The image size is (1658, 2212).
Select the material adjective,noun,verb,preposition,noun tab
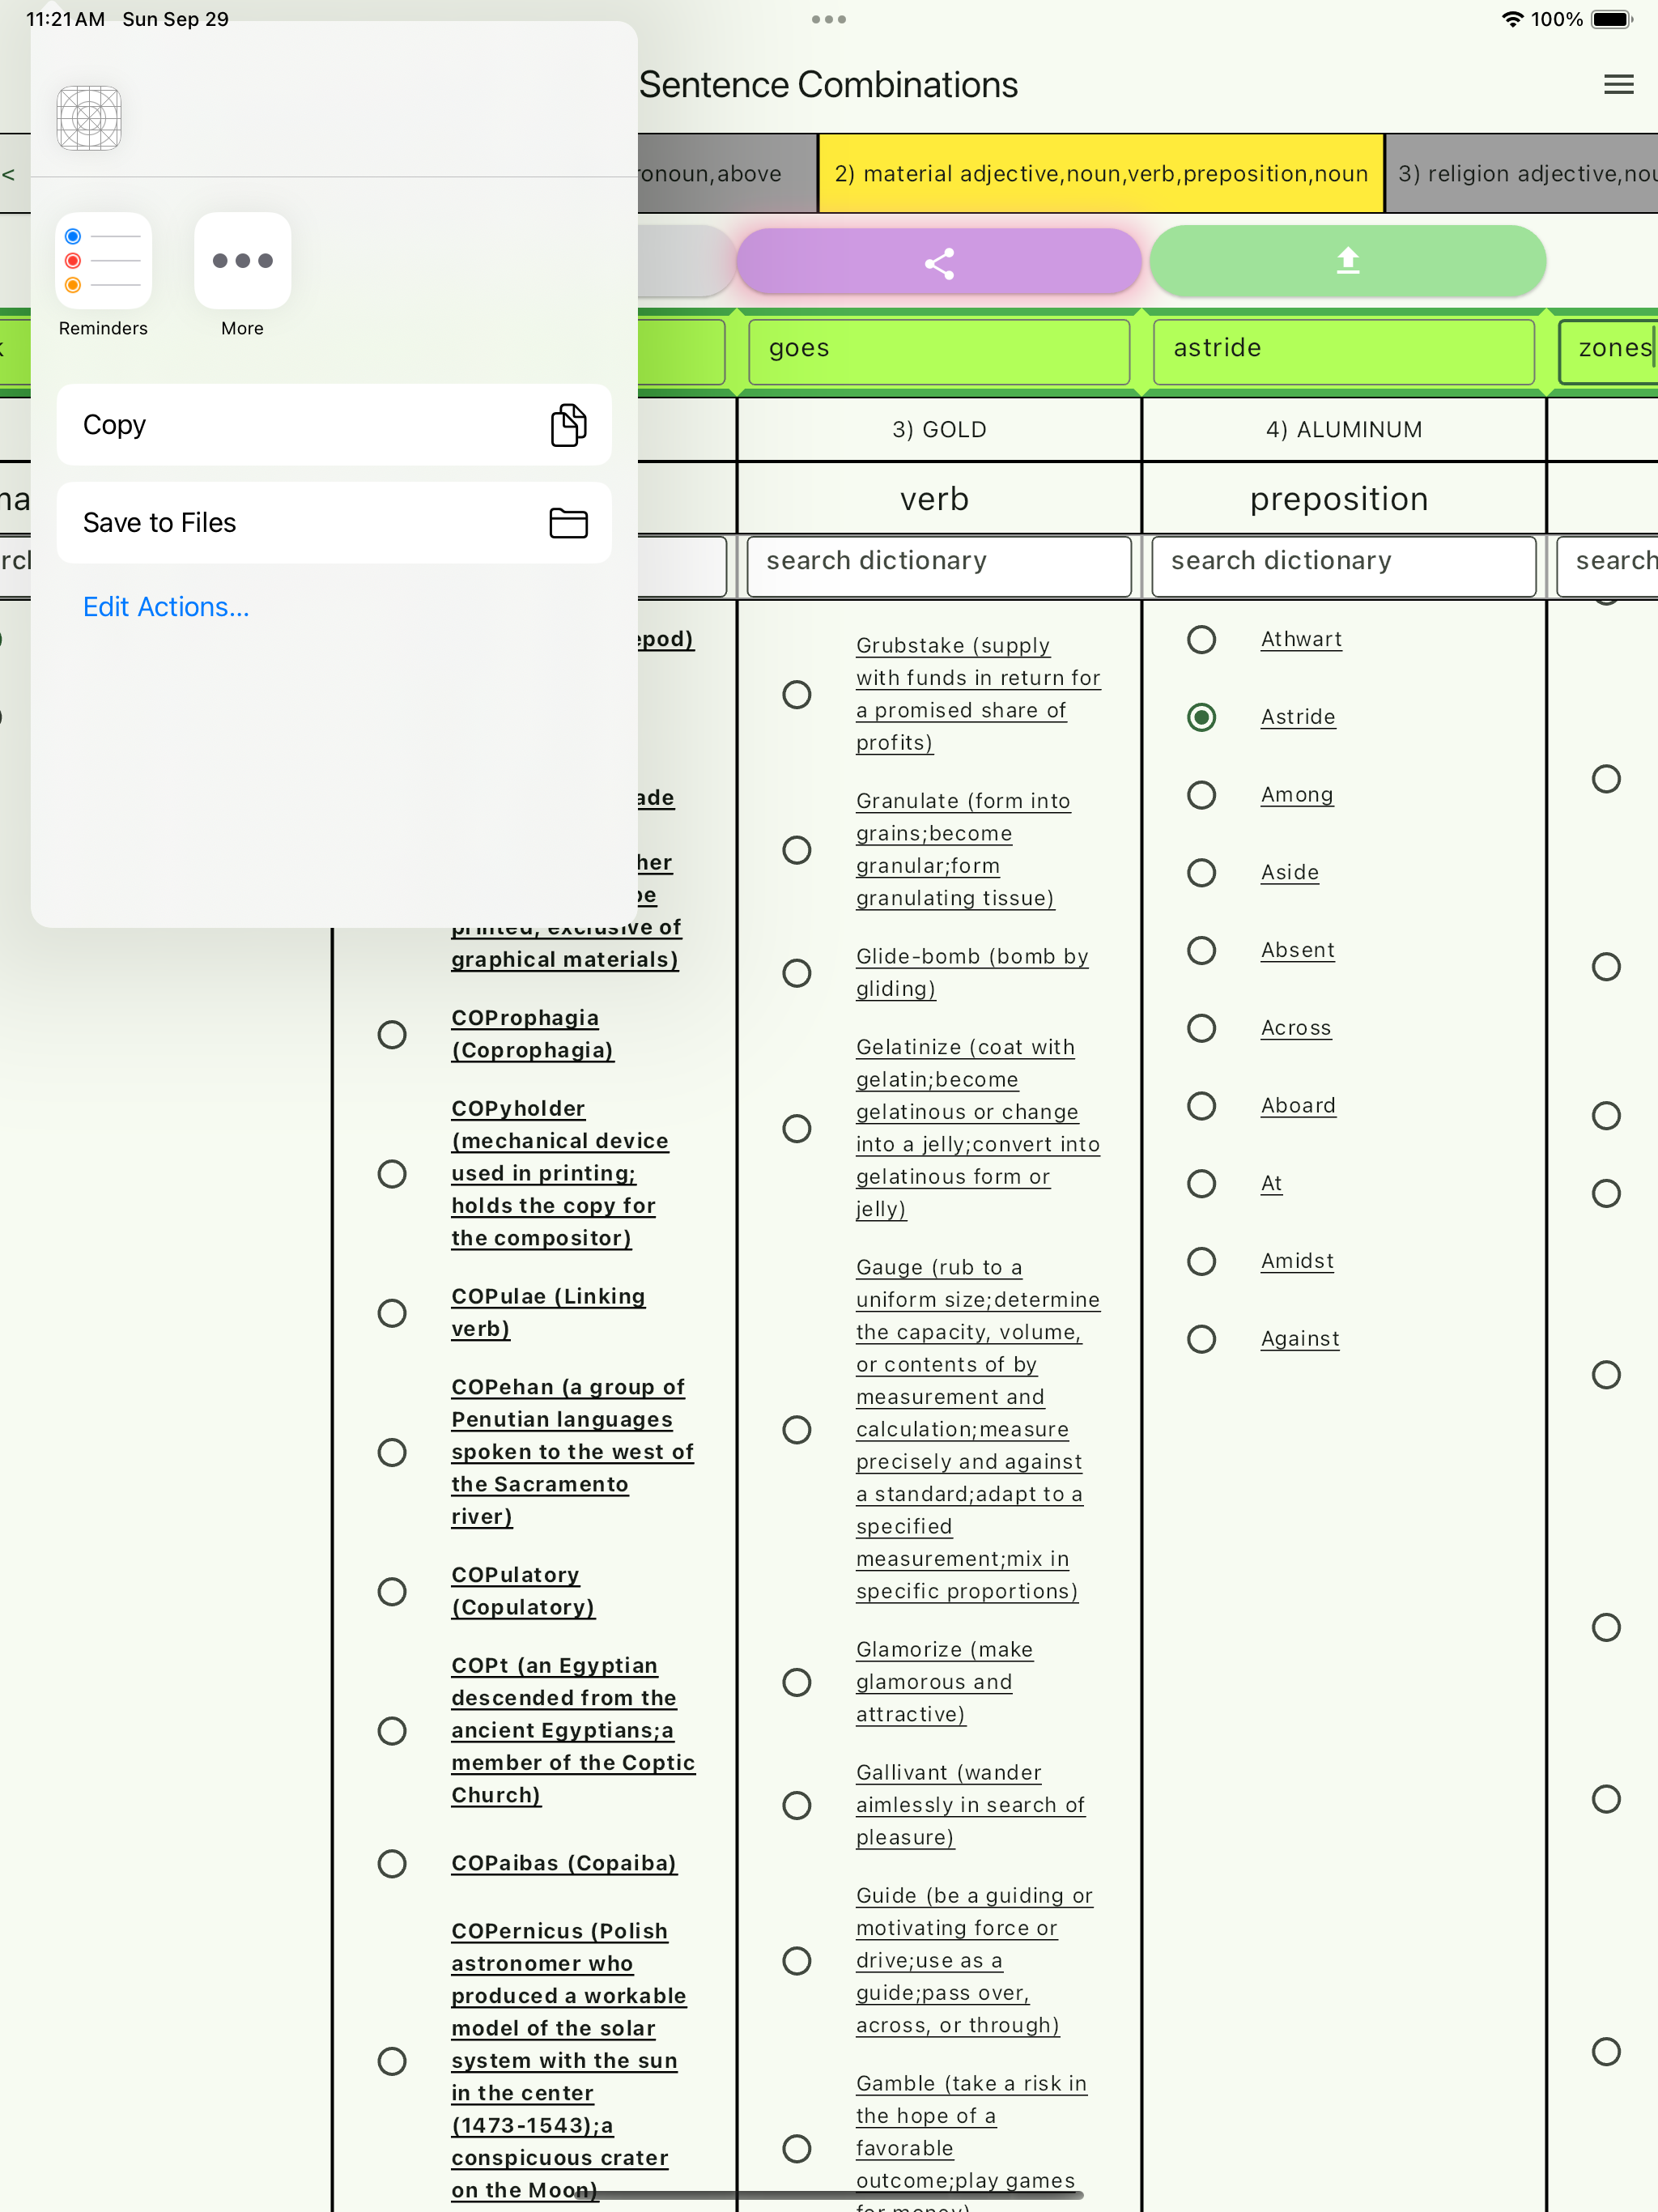(x=1101, y=174)
